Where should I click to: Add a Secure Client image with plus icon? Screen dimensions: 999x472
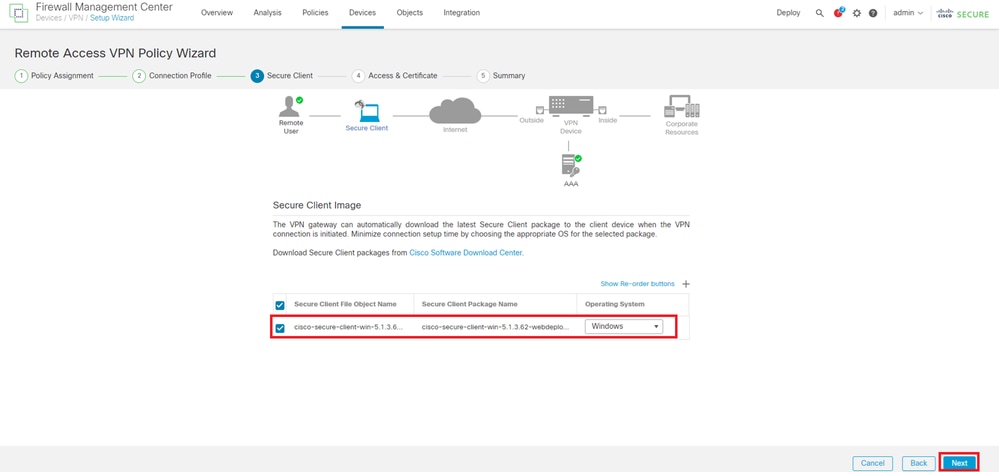(x=686, y=284)
